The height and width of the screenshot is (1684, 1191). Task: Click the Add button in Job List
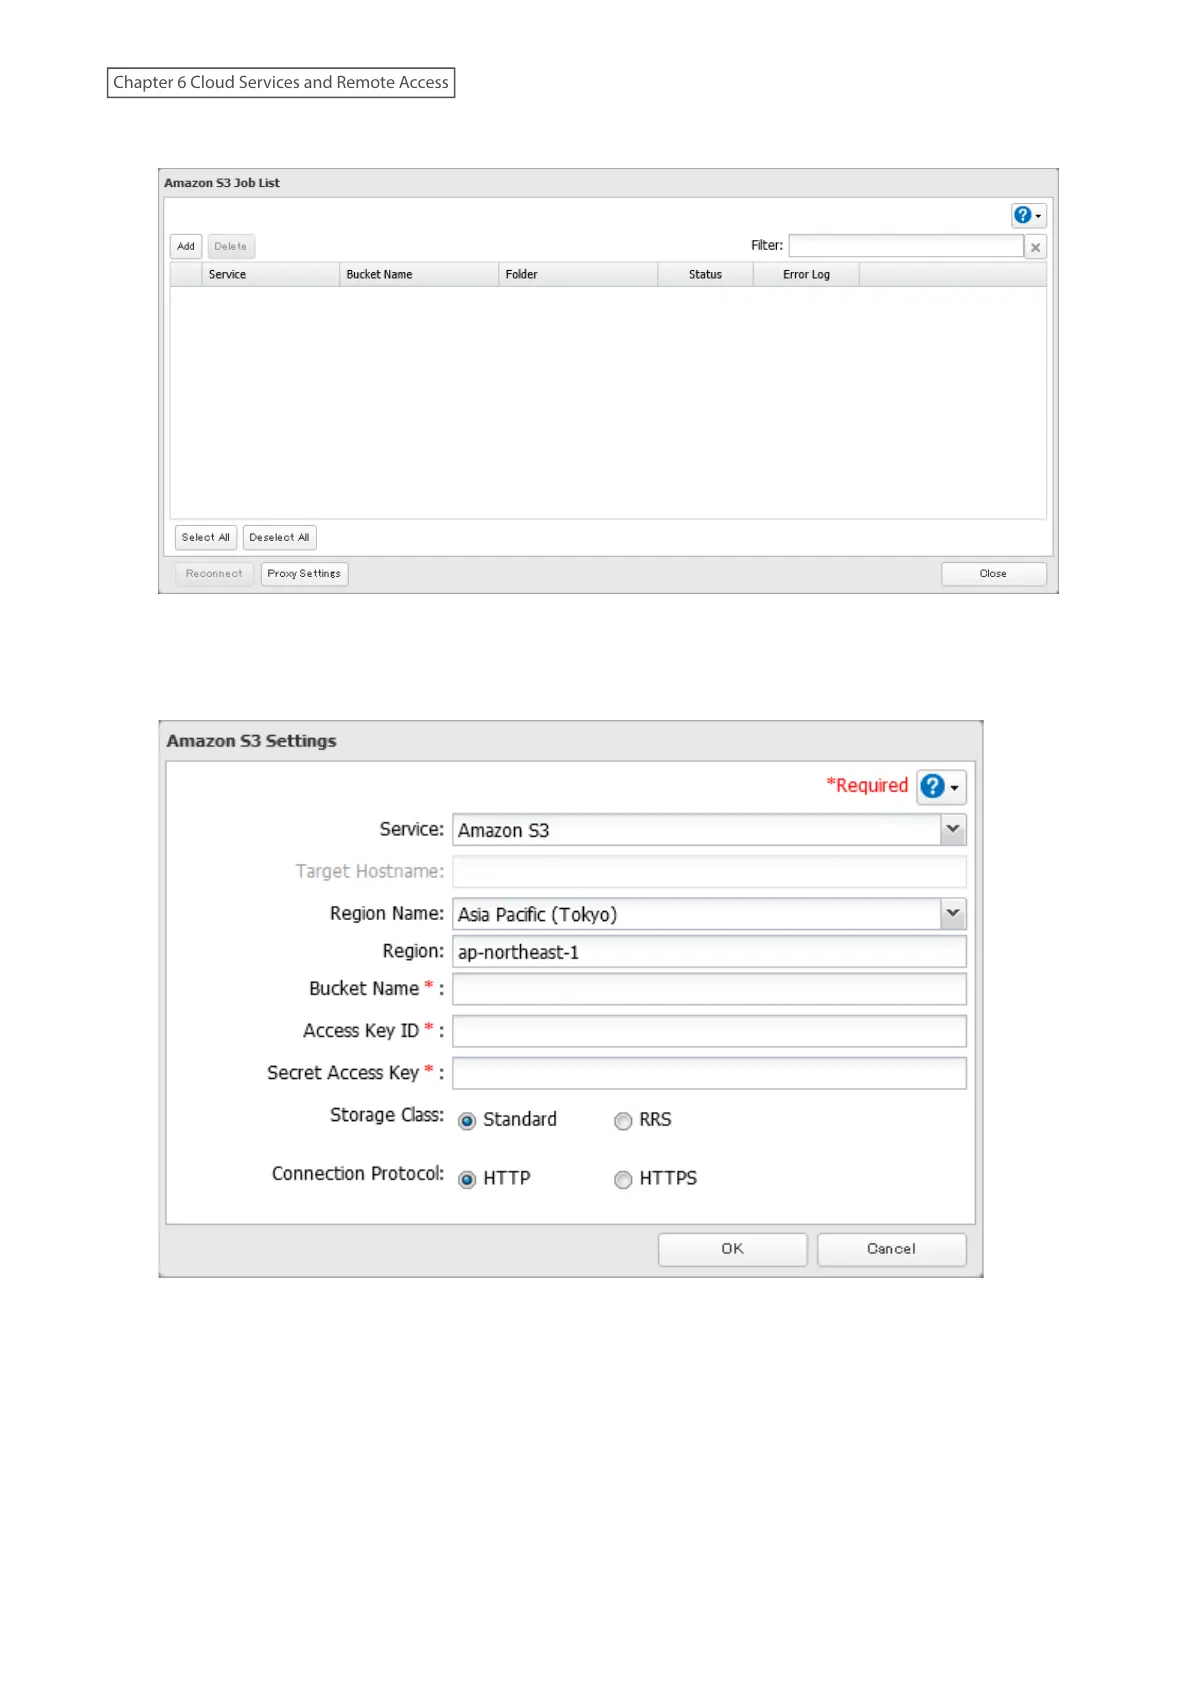coord(186,246)
